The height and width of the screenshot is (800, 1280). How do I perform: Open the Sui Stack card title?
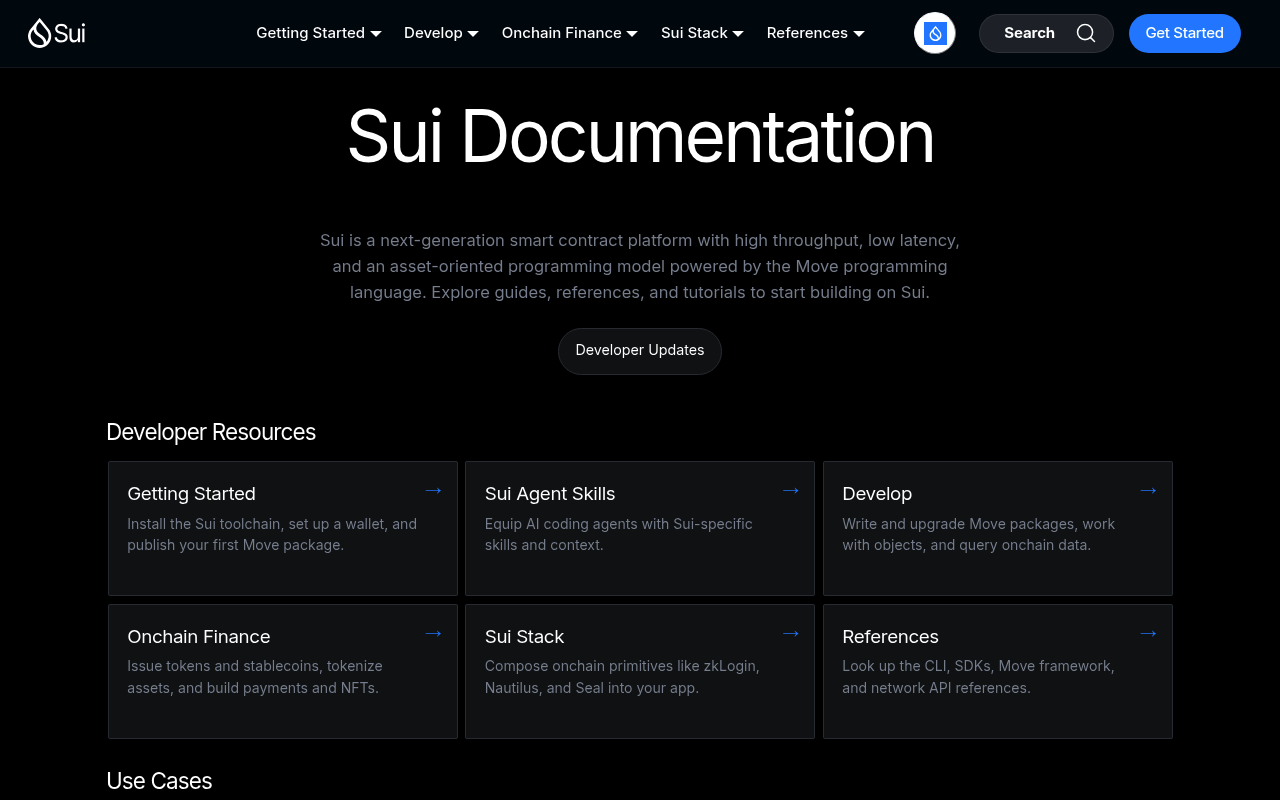(x=524, y=637)
